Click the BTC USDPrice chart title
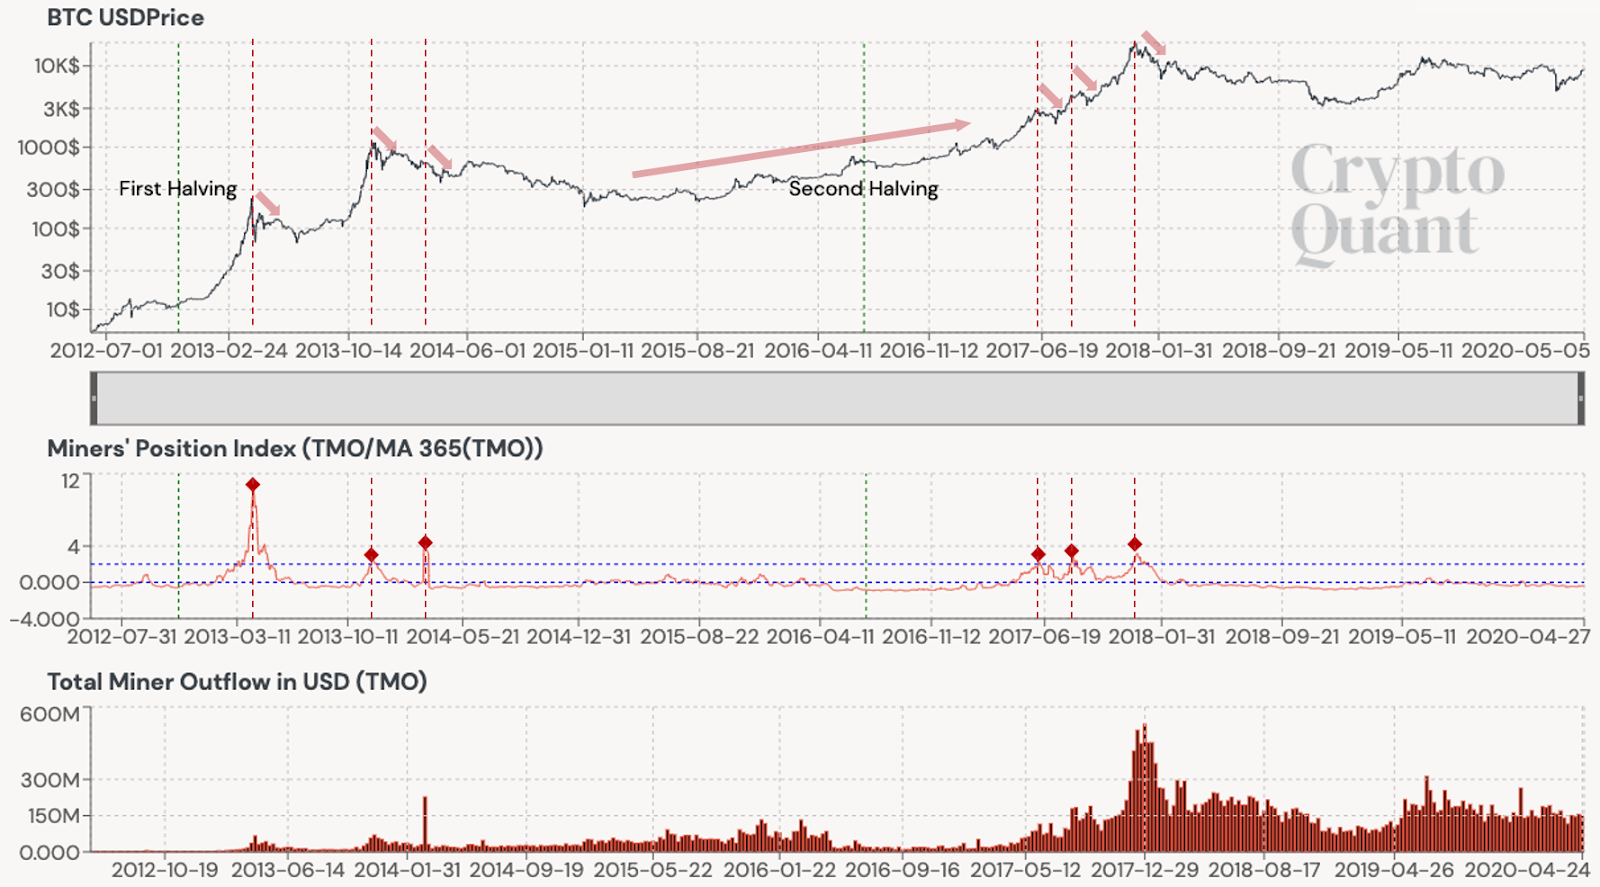Image resolution: width=1600 pixels, height=887 pixels. pos(125,17)
